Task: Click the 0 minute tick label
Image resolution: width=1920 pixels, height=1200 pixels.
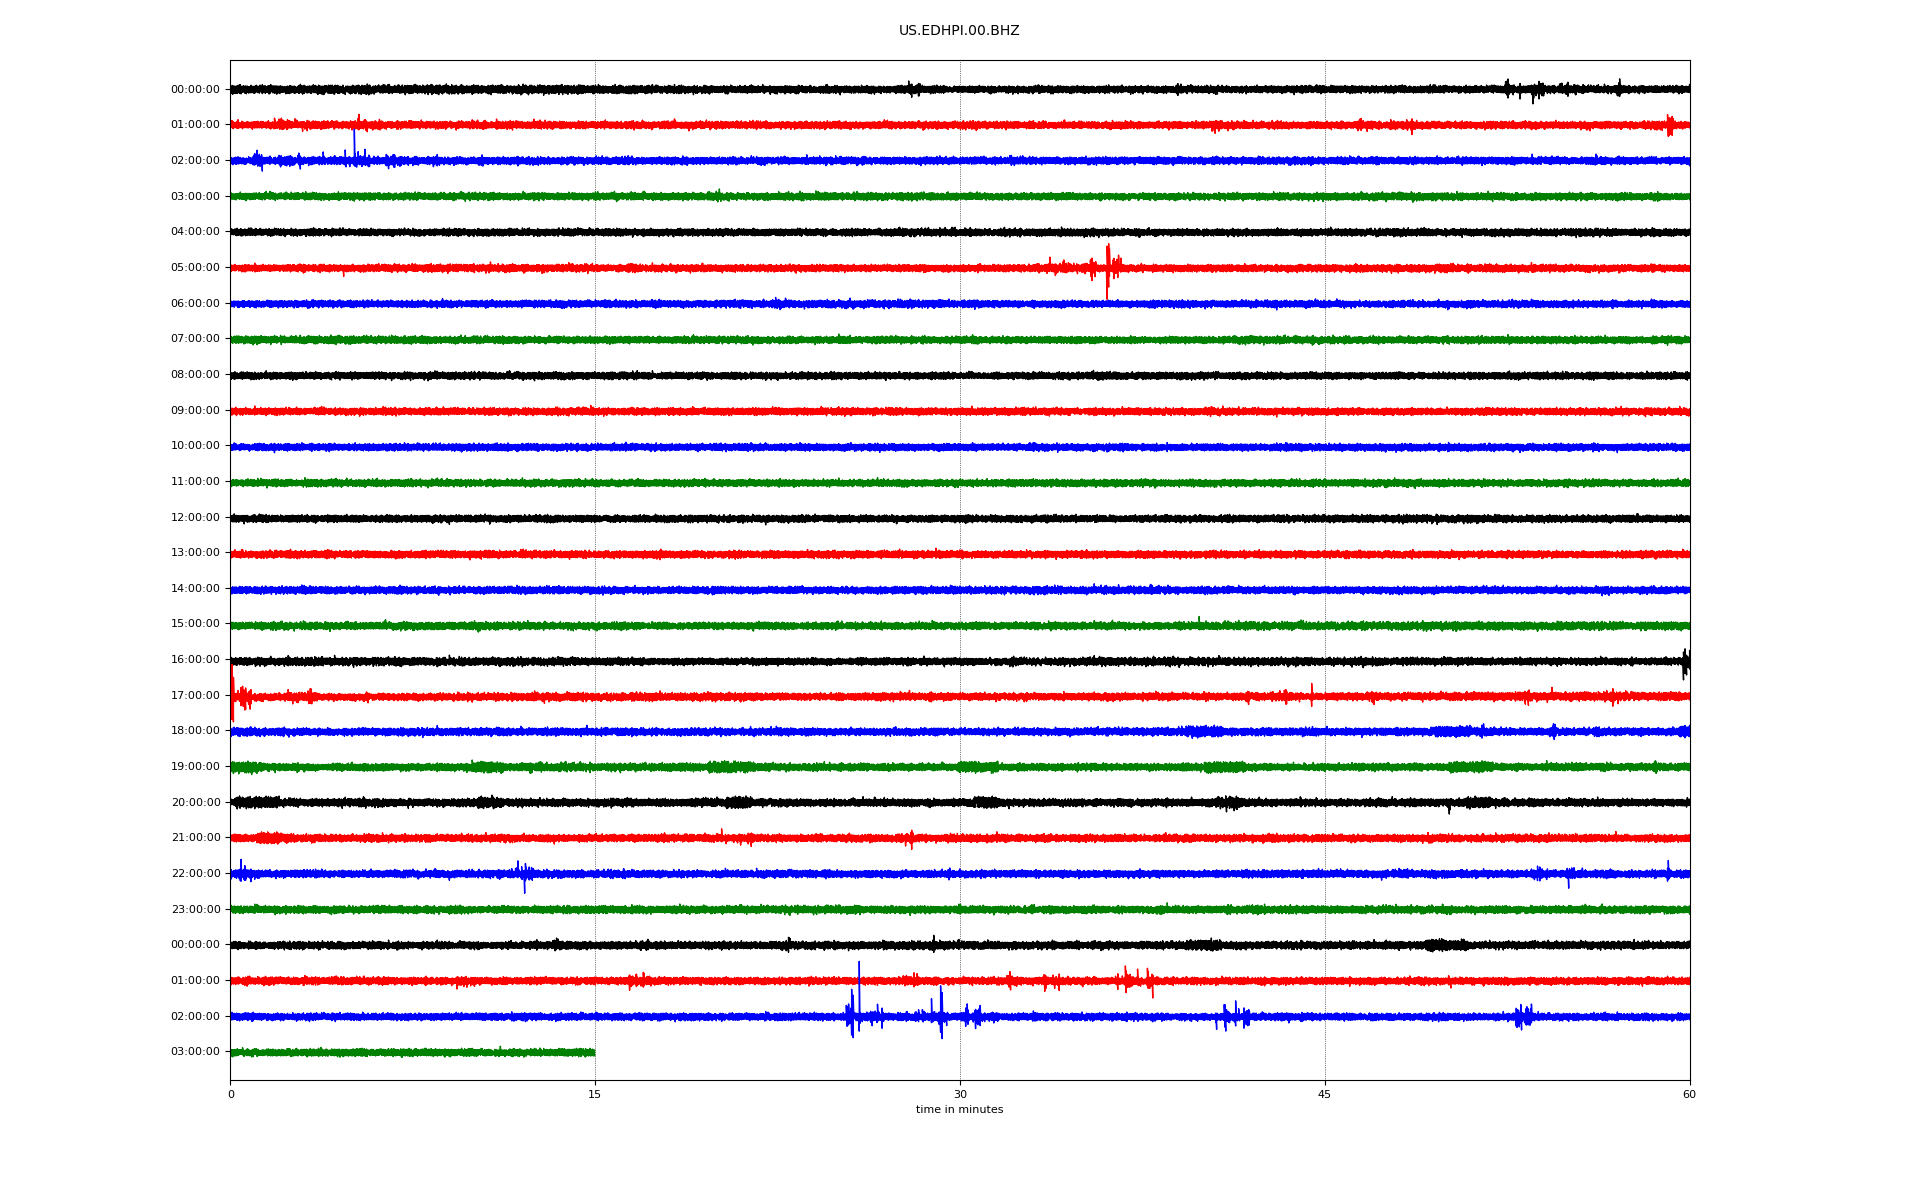Action: tap(231, 1095)
